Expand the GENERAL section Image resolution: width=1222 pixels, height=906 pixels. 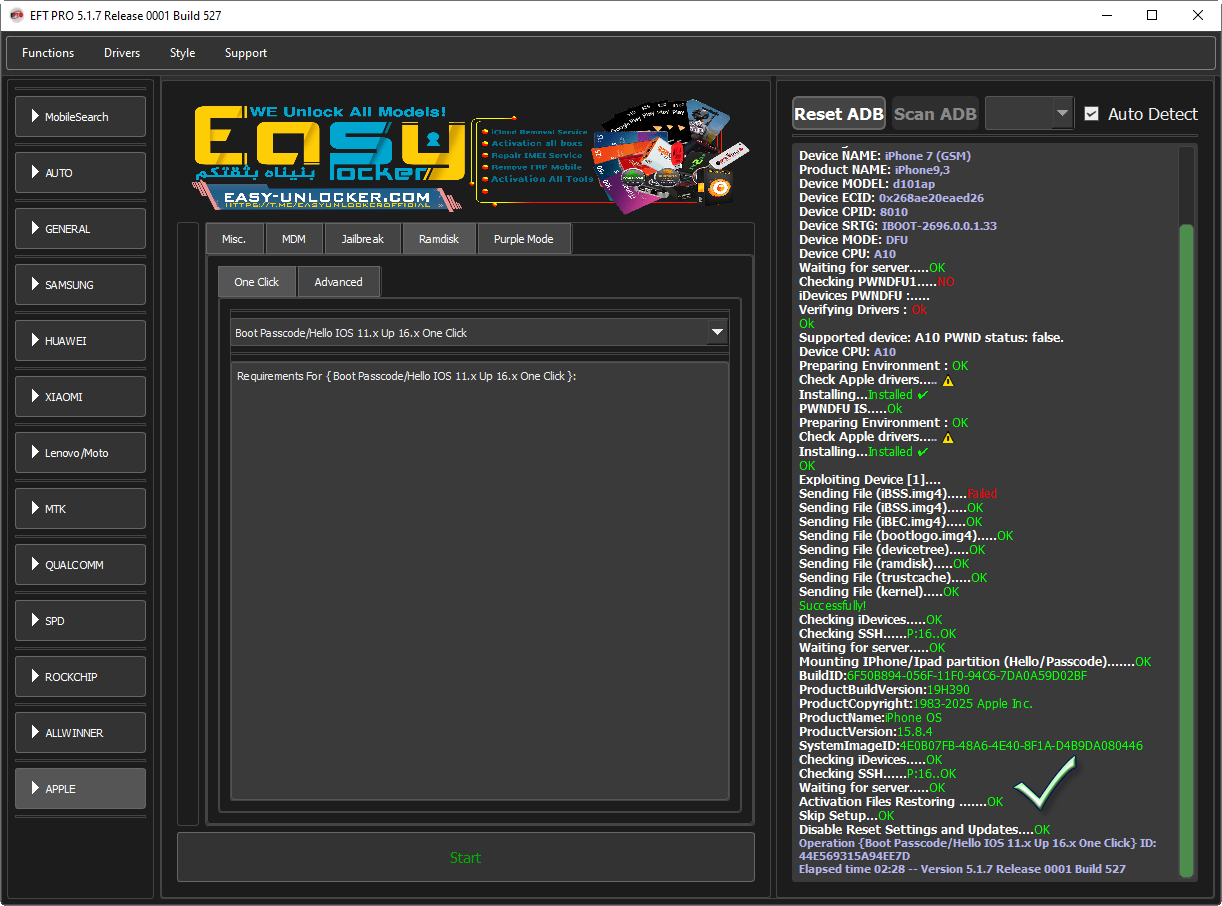[x=81, y=229]
